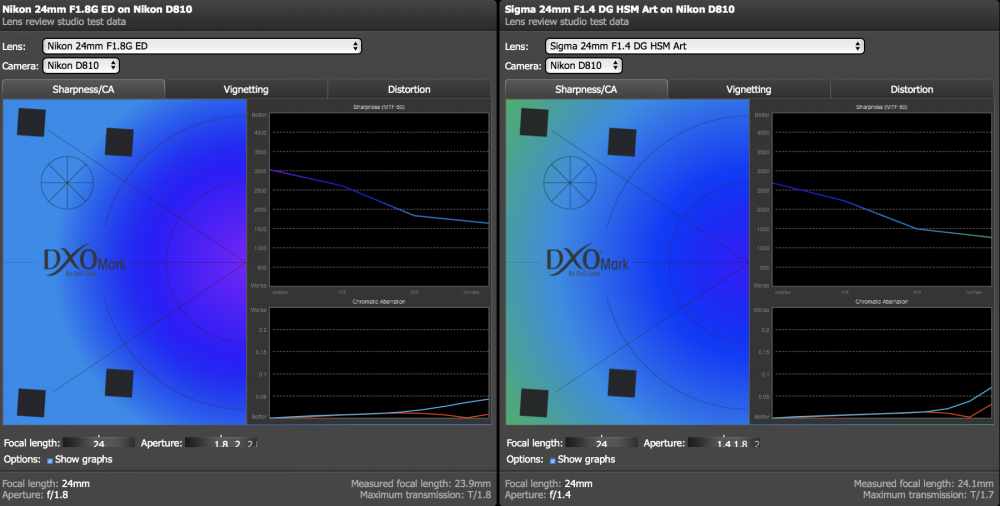Image resolution: width=1000 pixels, height=506 pixels.
Task: Select Sharpness/CA tab in the Nikon panel
Action: coord(84,89)
